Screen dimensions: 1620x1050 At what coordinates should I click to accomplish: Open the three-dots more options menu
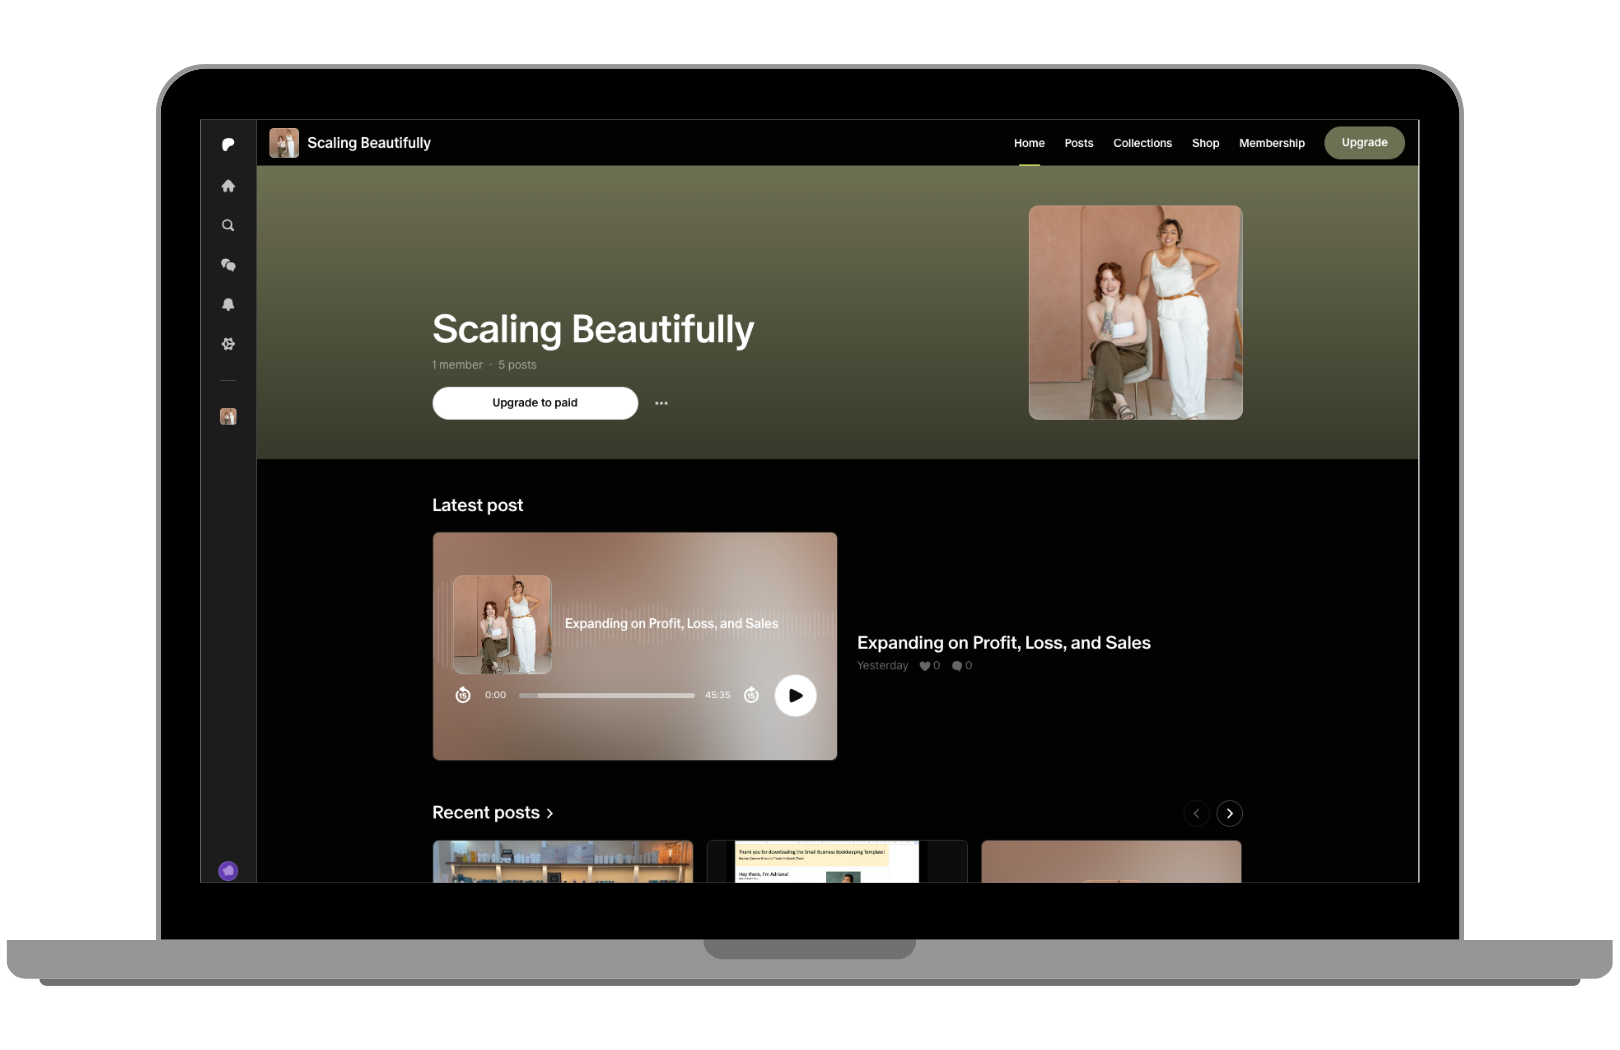(661, 403)
